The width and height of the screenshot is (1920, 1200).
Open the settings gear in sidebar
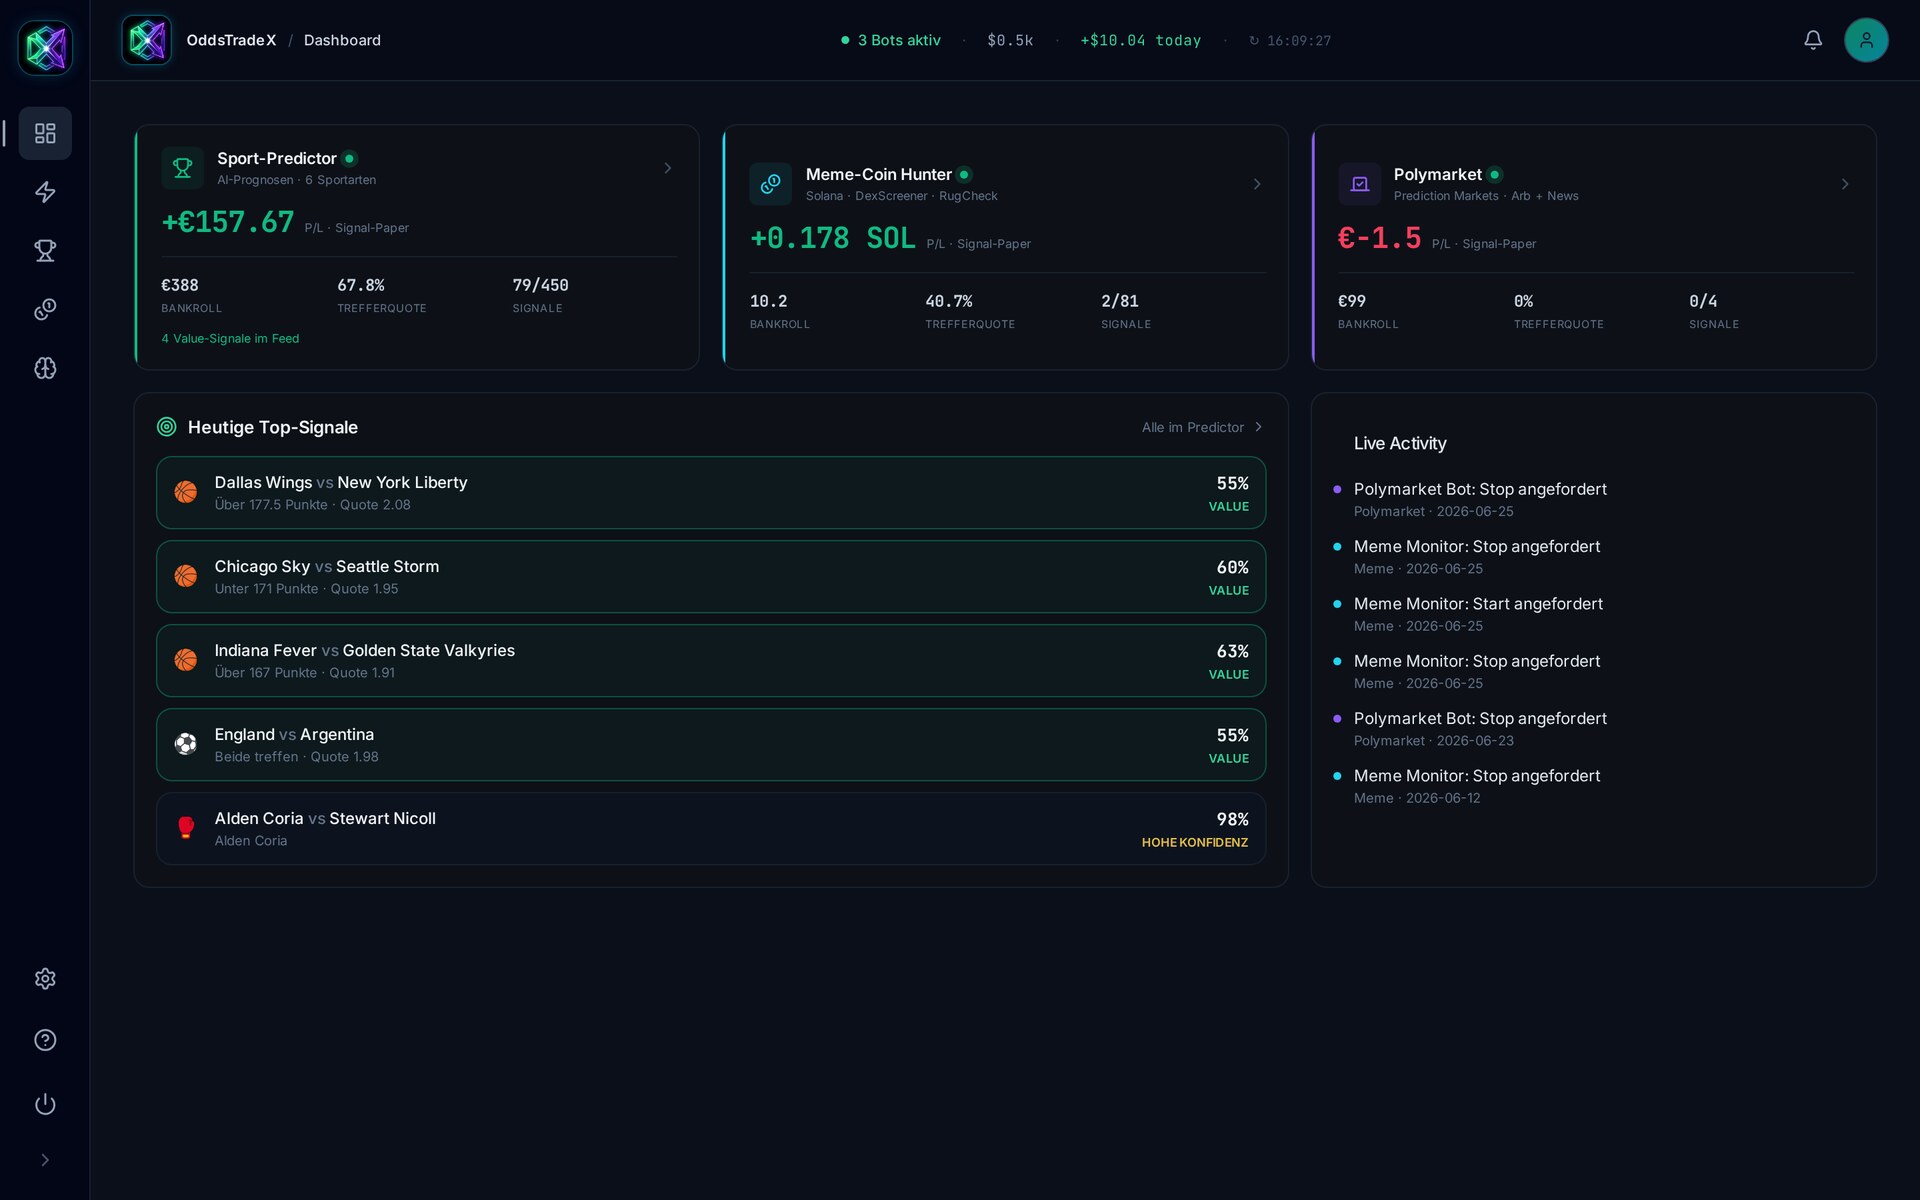[45, 979]
